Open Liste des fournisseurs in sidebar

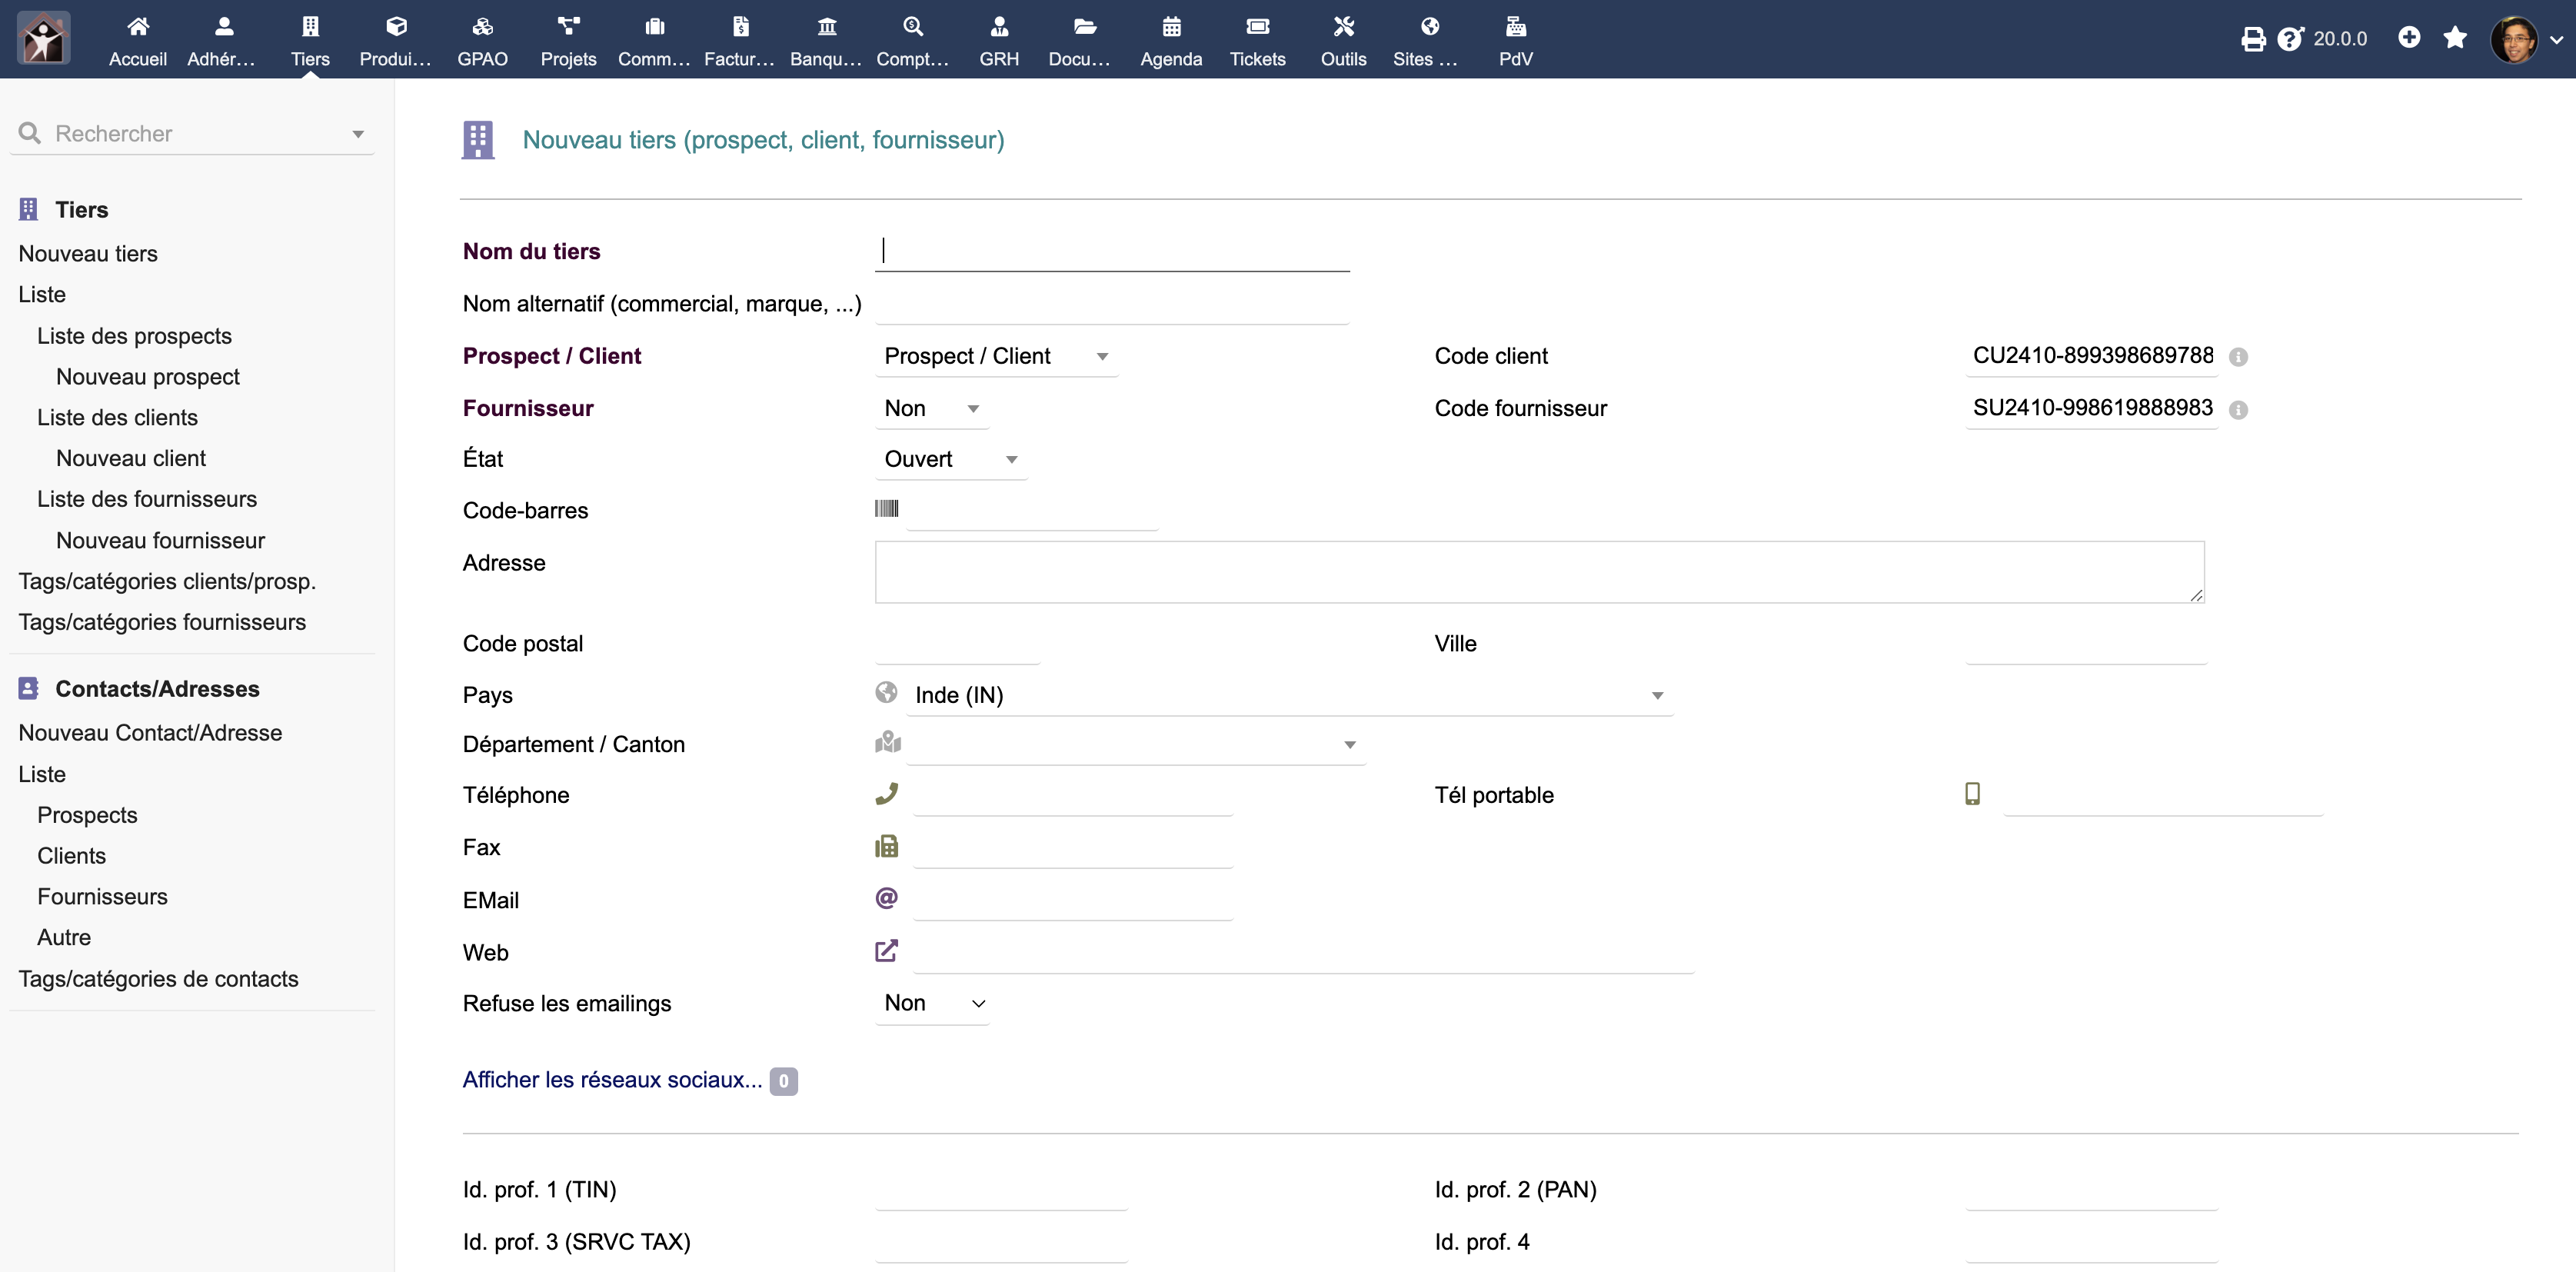[x=147, y=499]
